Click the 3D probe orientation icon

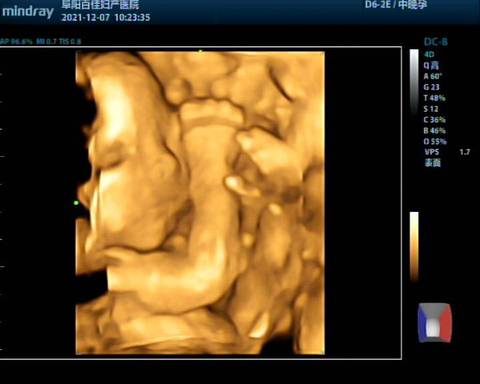coord(435,322)
